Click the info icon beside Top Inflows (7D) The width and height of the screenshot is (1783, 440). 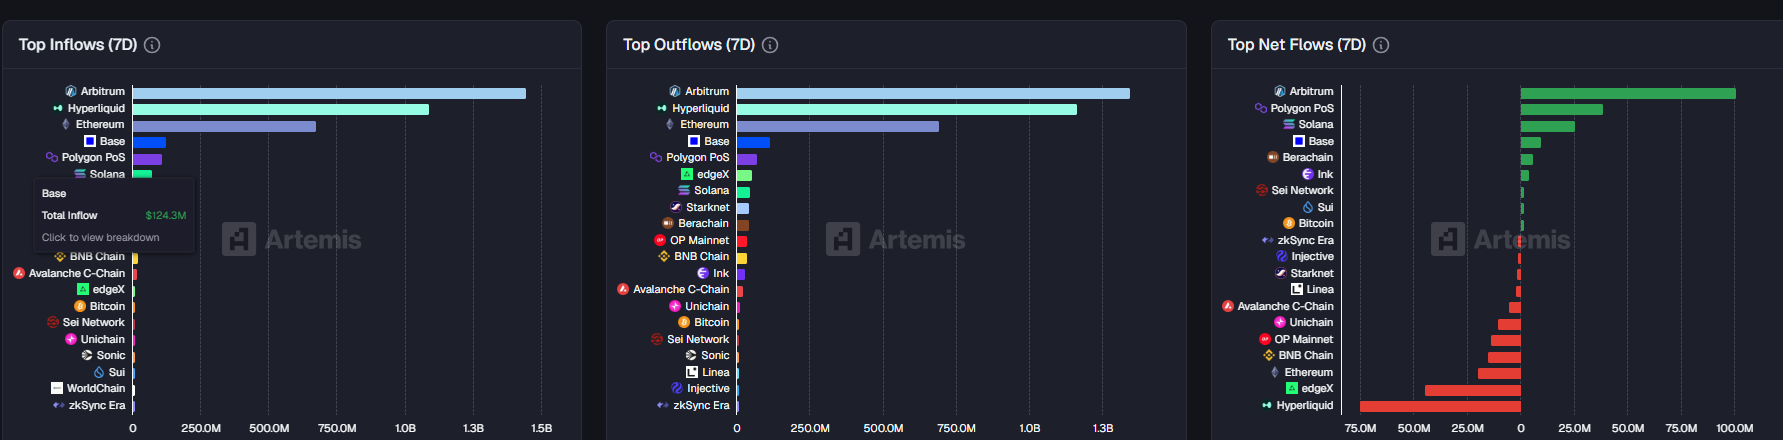[x=152, y=45]
